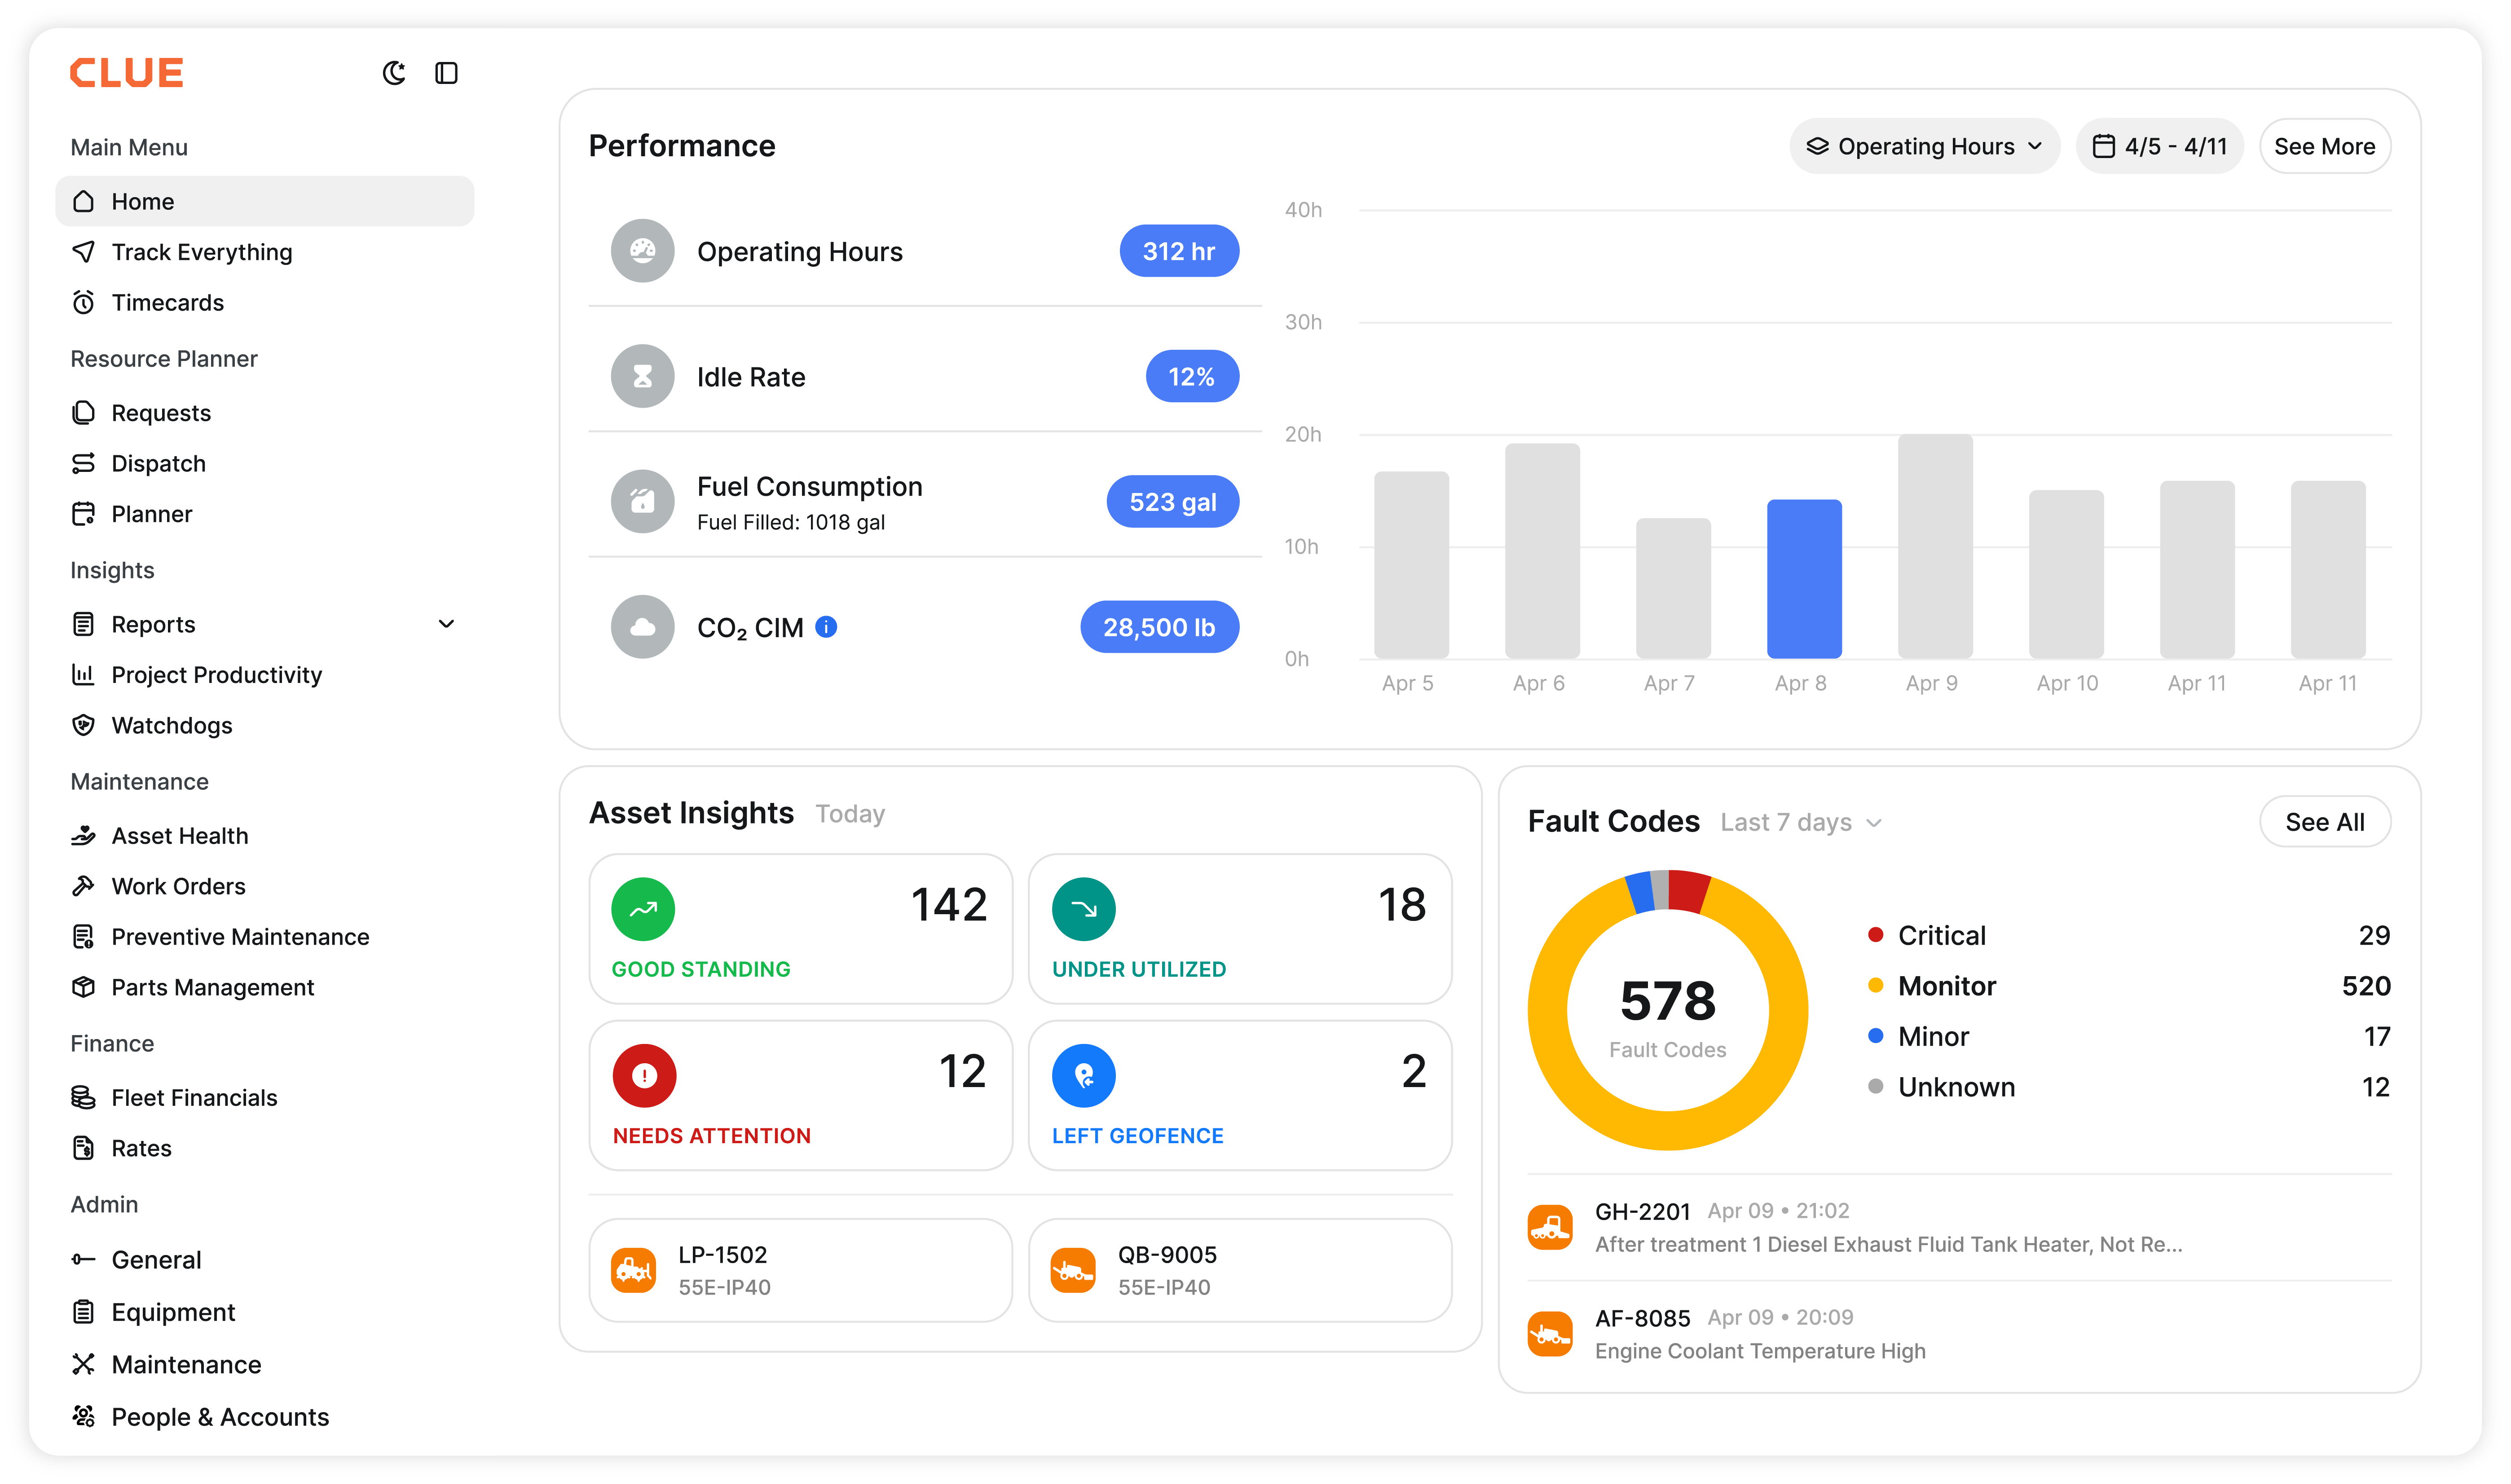
Task: Select the blue Apr 8 bar
Action: (1804, 579)
